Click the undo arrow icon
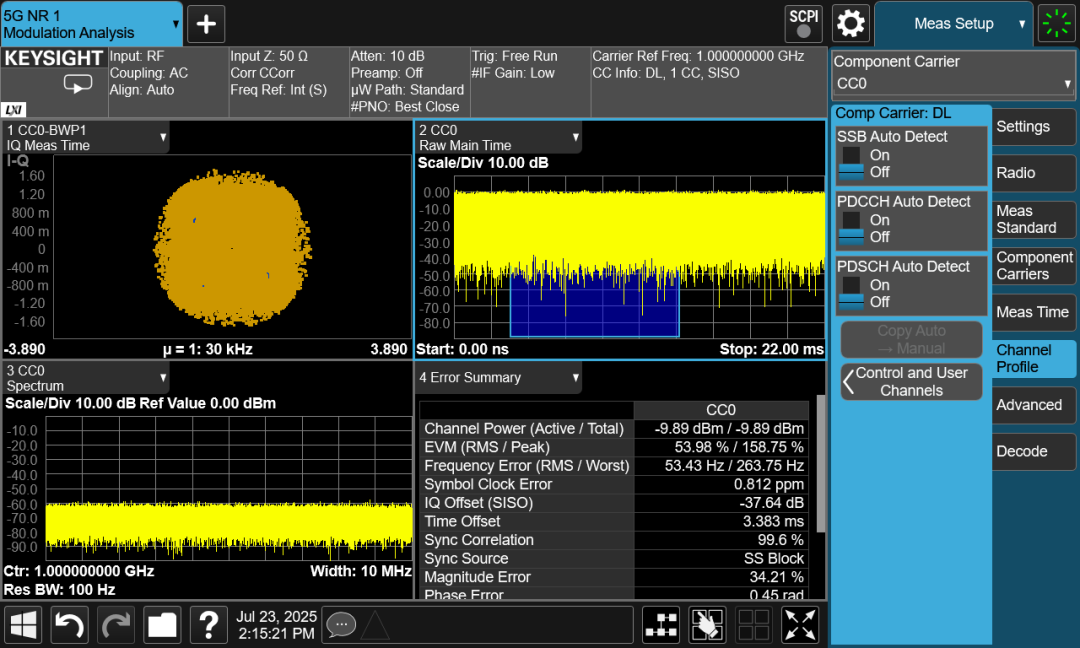 pyautogui.click(x=69, y=625)
